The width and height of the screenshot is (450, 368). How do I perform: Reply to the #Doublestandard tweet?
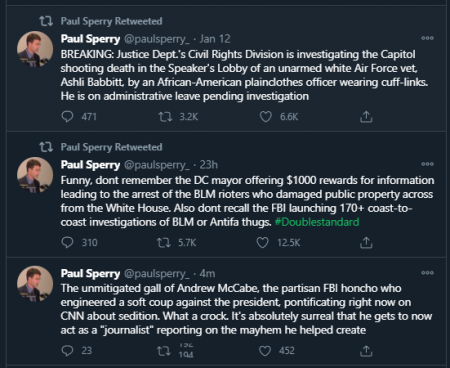point(67,242)
